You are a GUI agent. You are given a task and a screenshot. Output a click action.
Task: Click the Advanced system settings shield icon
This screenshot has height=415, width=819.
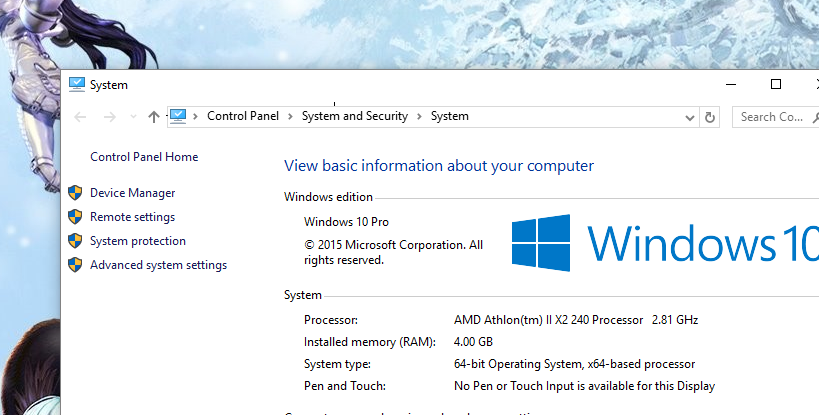(x=75, y=265)
